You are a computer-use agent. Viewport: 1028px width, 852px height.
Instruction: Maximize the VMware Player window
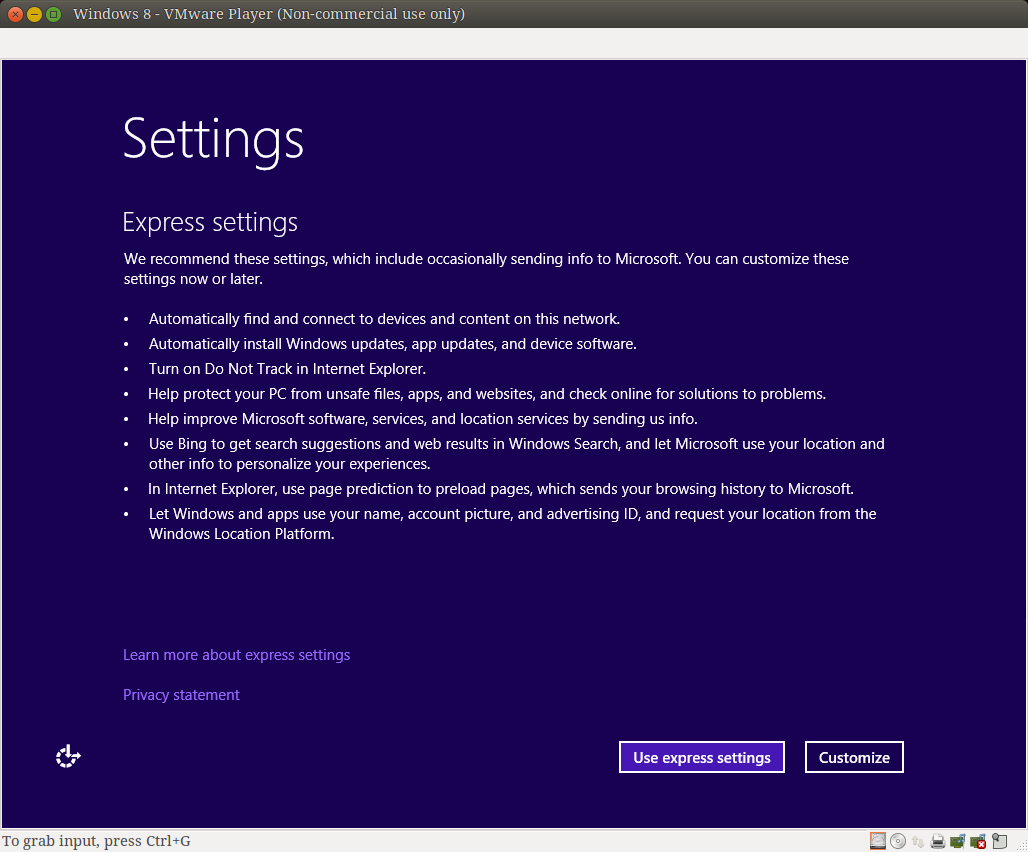pyautogui.click(x=54, y=14)
